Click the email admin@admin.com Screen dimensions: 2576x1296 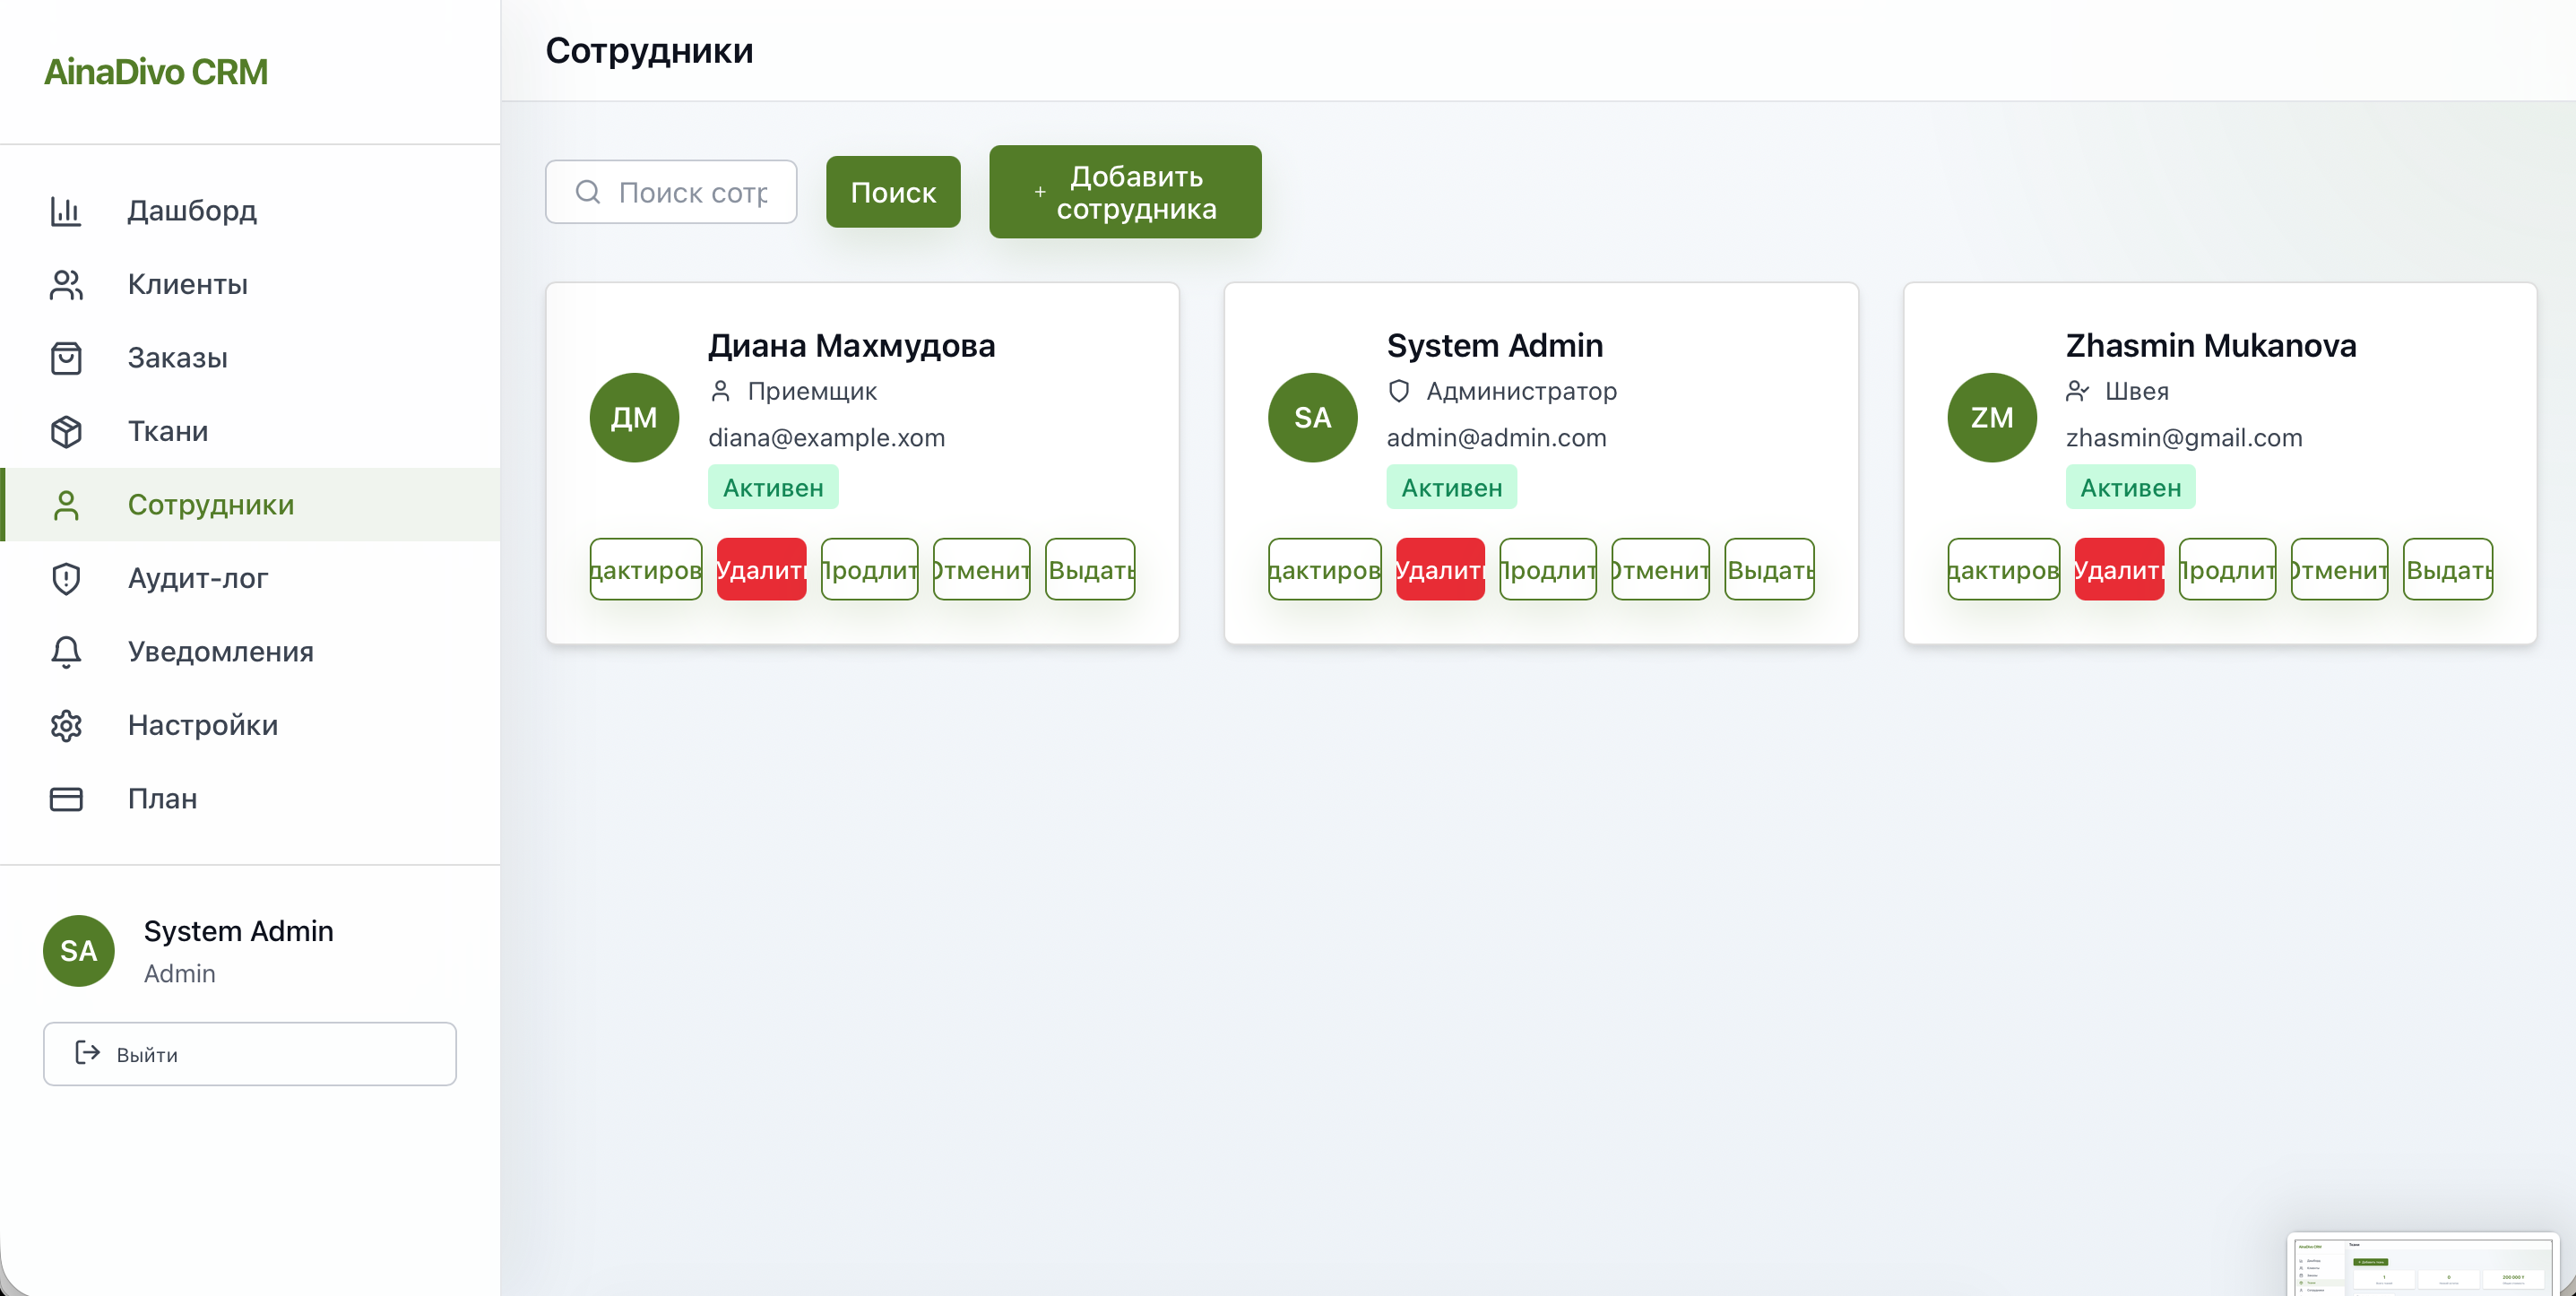click(x=1496, y=438)
